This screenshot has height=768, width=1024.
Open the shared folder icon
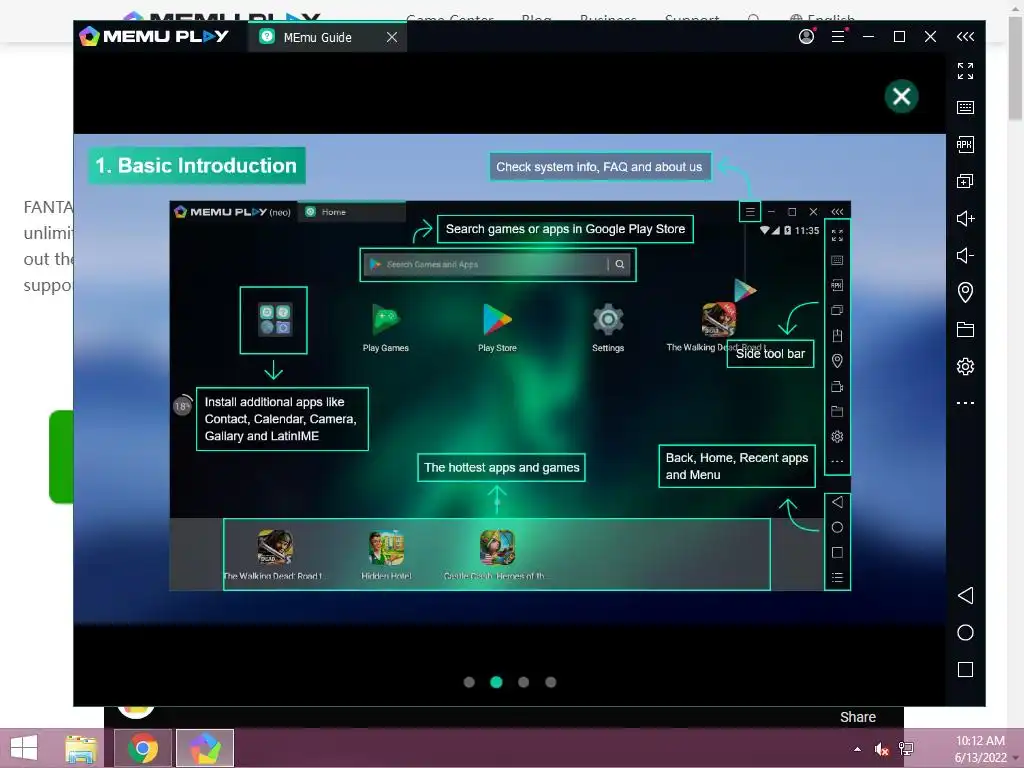click(x=965, y=329)
